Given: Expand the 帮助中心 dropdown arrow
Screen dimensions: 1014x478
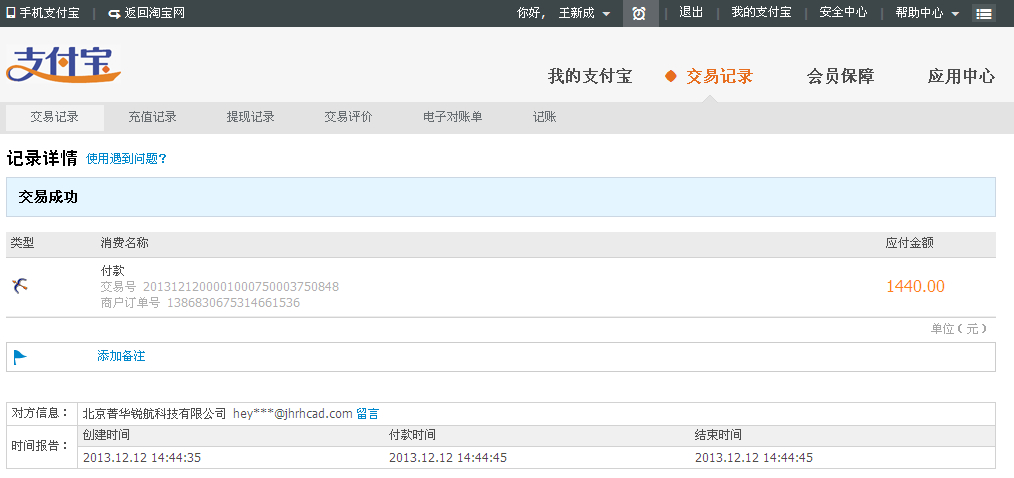Looking at the screenshot, I should coord(955,14).
